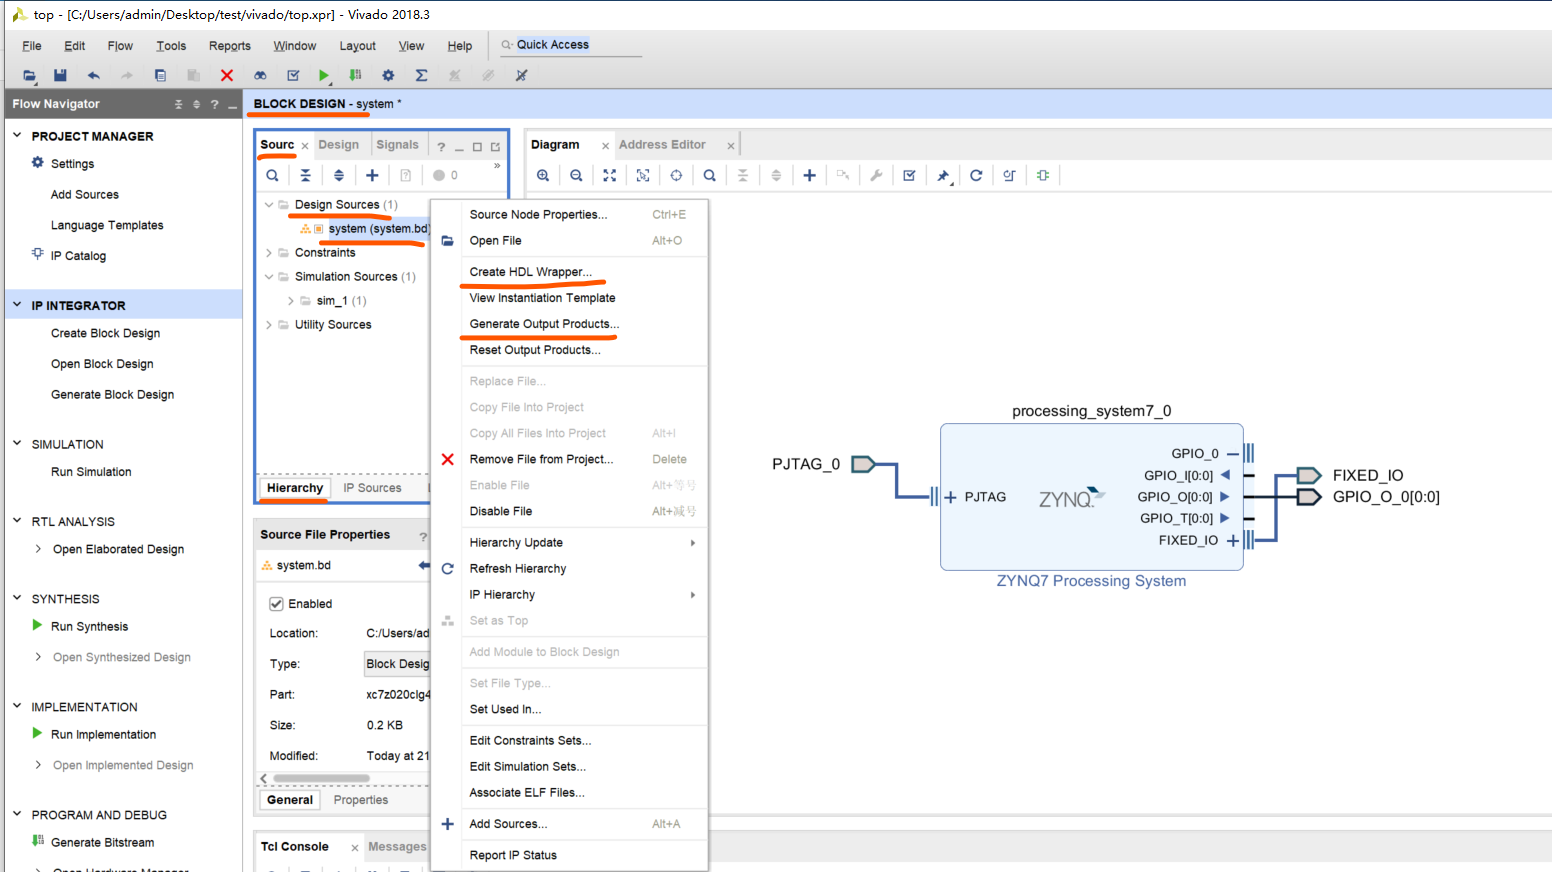Choose Generate Output Products menu entry
This screenshot has height=872, width=1552.
[543, 324]
